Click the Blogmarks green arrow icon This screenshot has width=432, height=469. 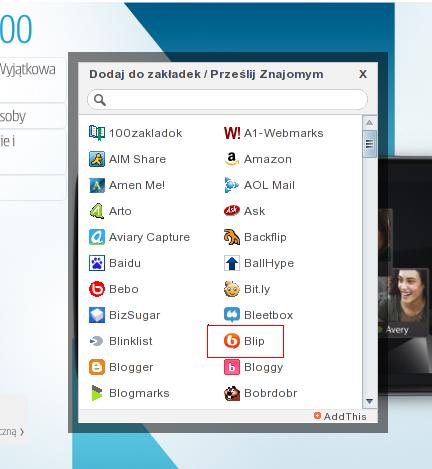97,393
